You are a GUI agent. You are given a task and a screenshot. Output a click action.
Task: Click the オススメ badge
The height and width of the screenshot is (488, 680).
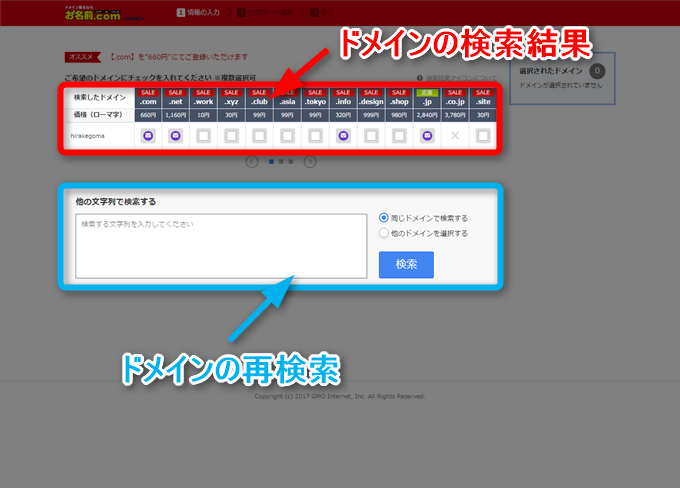tap(82, 57)
